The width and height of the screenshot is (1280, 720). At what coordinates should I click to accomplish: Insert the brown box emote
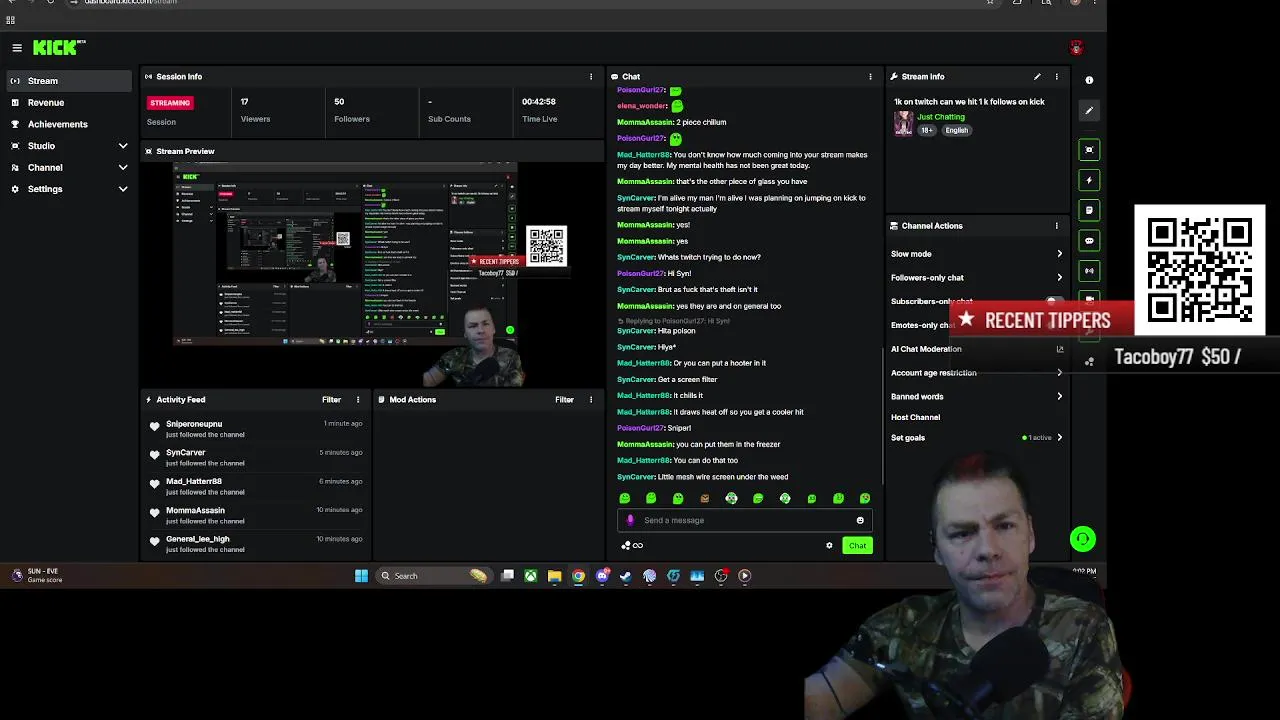(705, 498)
